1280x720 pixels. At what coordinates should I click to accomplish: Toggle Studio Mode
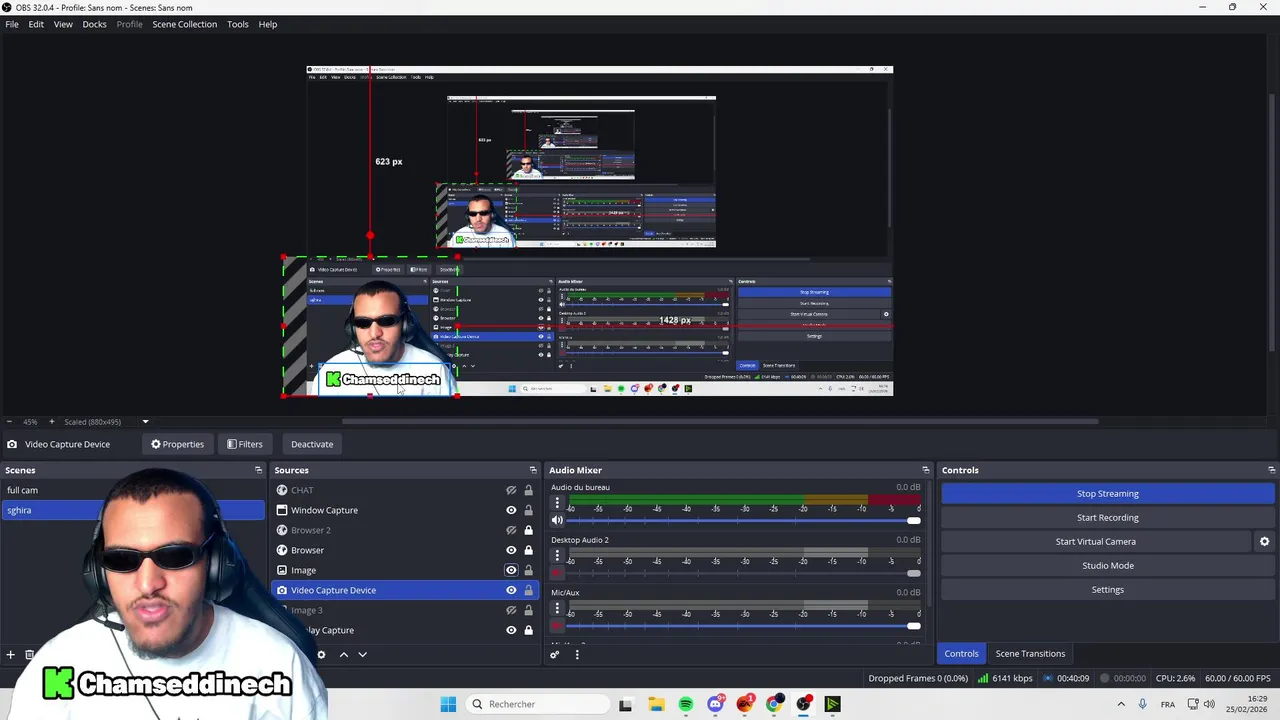pos(1107,565)
